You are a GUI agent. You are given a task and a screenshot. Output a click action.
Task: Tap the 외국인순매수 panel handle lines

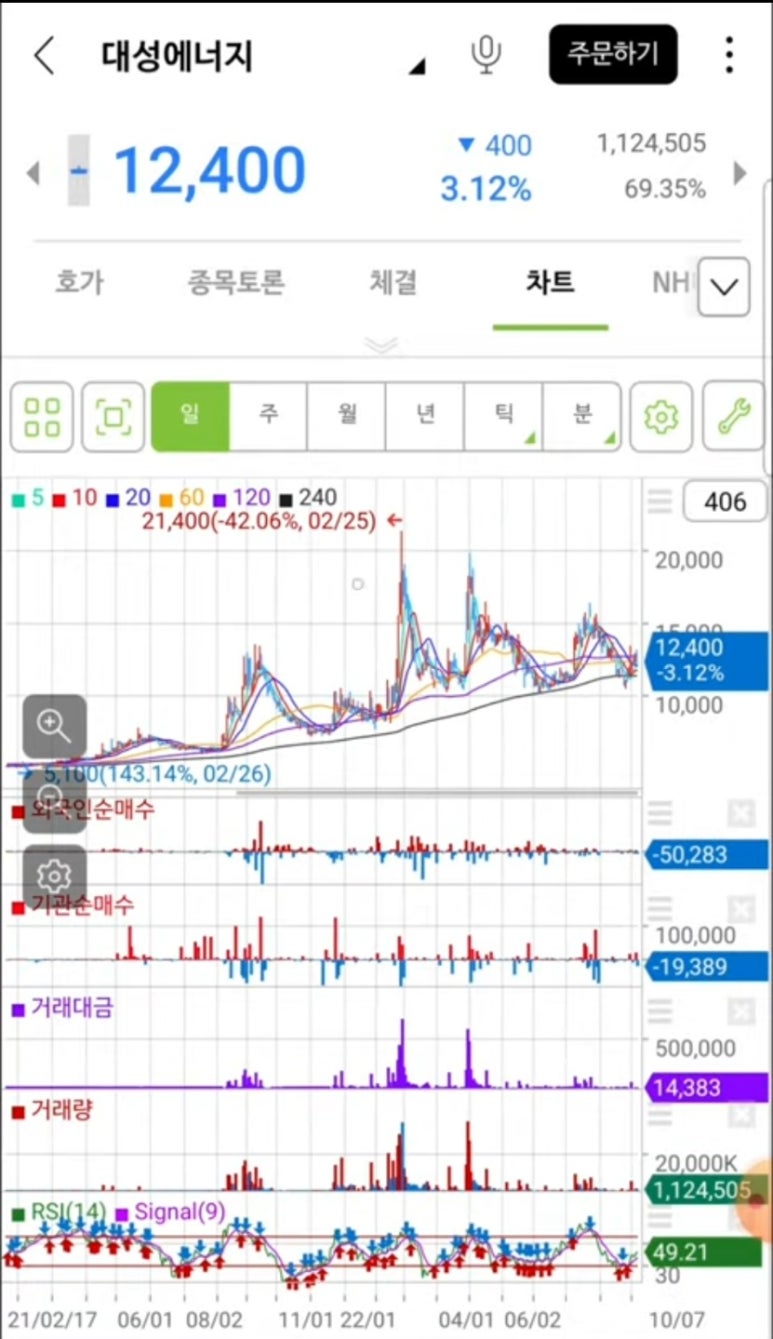pos(661,813)
